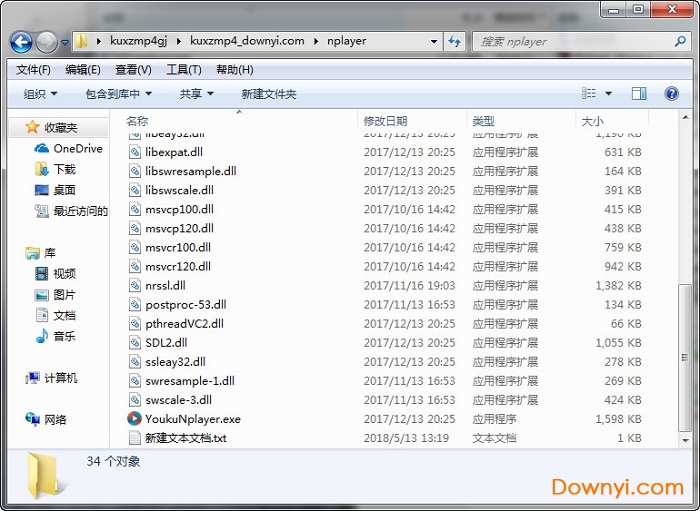Select the swscale-3.dll file icon
Image resolution: width=700 pixels, height=511 pixels.
[135, 400]
